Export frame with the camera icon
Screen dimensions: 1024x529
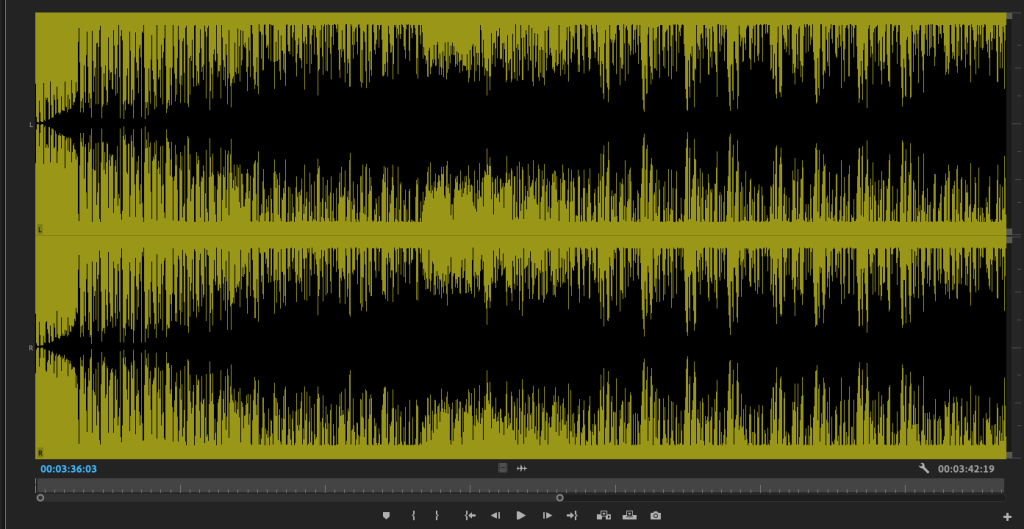[656, 515]
